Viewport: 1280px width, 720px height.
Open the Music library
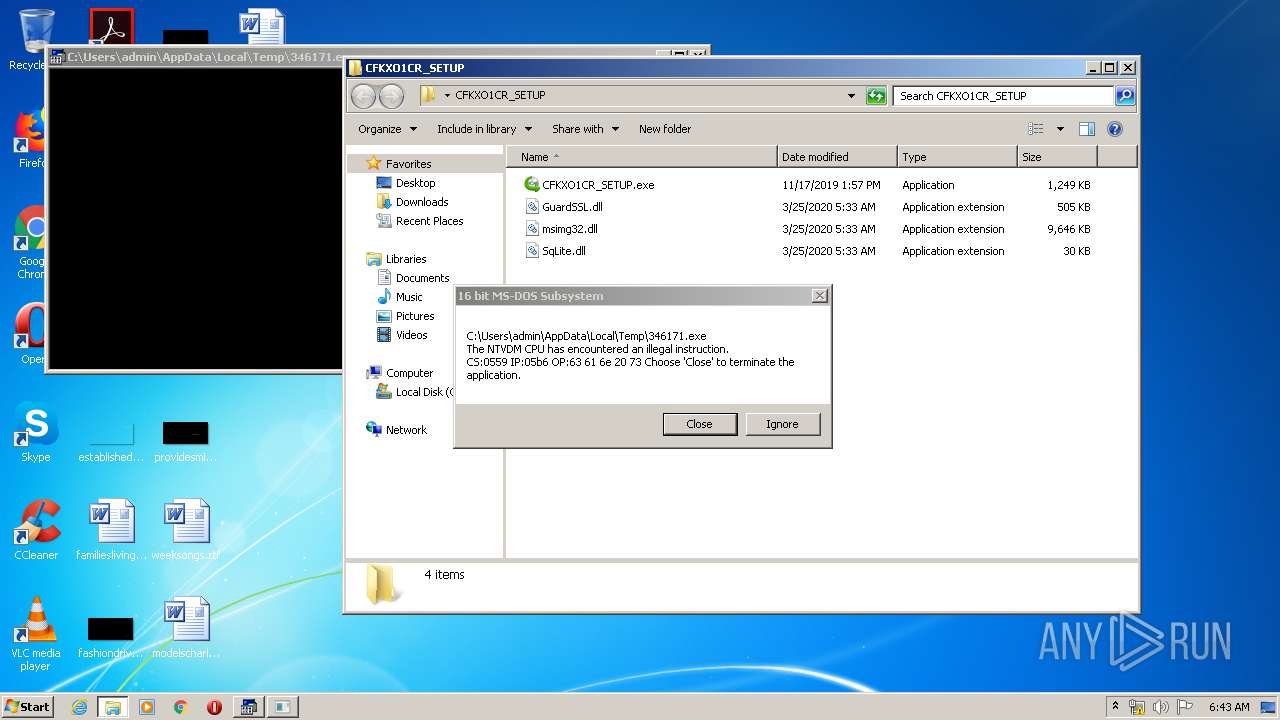coord(408,297)
